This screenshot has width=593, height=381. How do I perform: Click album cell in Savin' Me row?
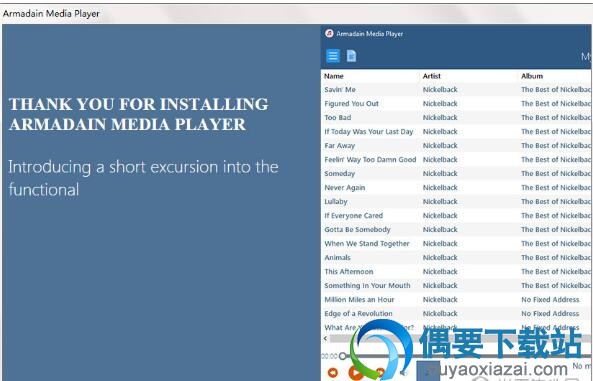(556, 90)
